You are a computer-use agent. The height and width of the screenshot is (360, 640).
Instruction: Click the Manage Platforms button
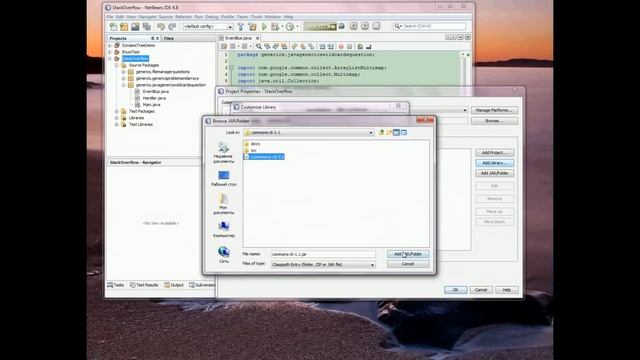(x=494, y=110)
